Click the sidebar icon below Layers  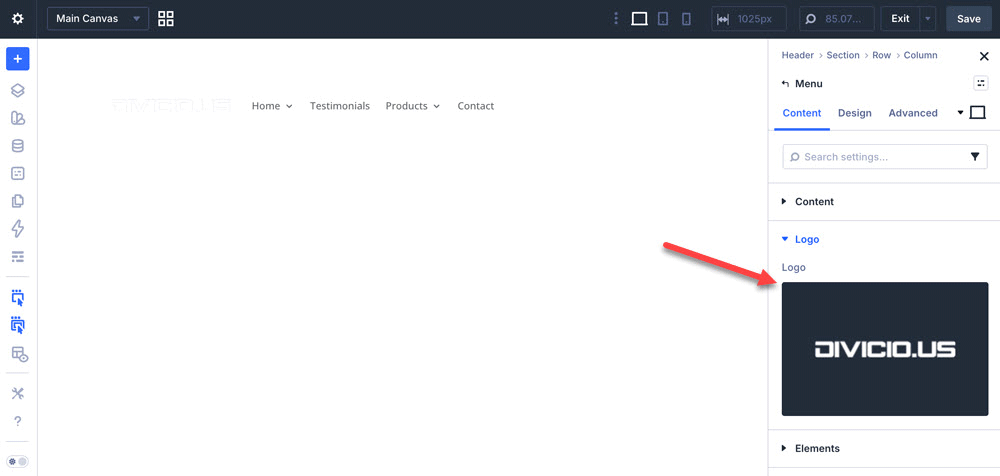[x=18, y=118]
